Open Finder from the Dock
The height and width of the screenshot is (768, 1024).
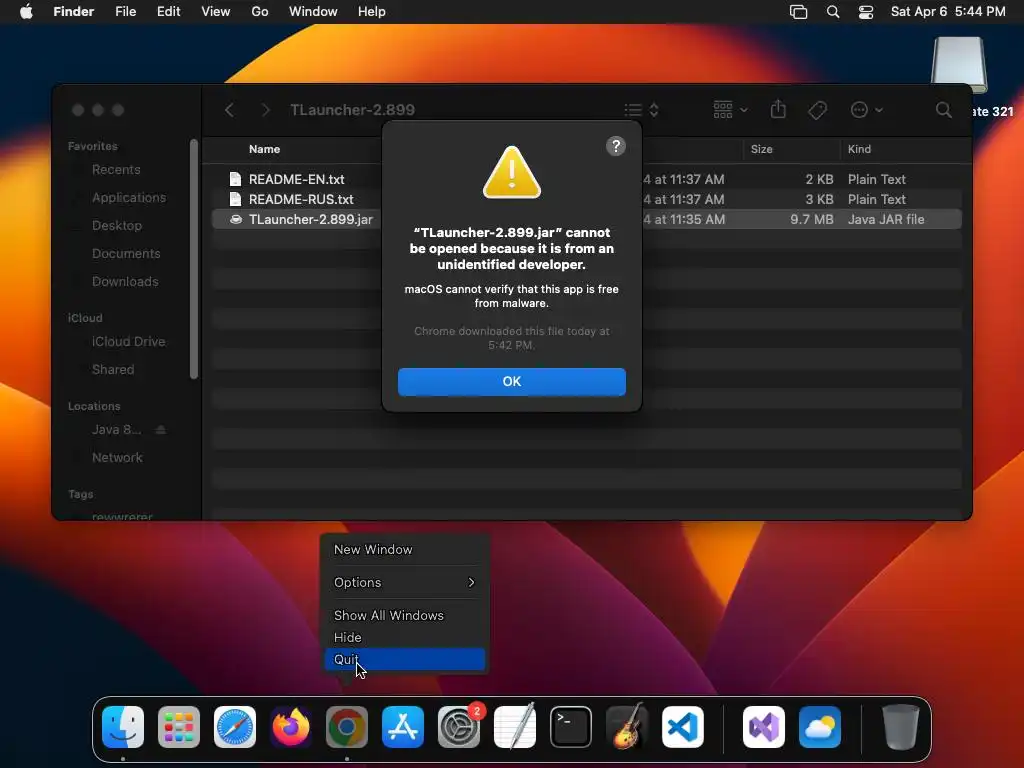[x=123, y=727]
